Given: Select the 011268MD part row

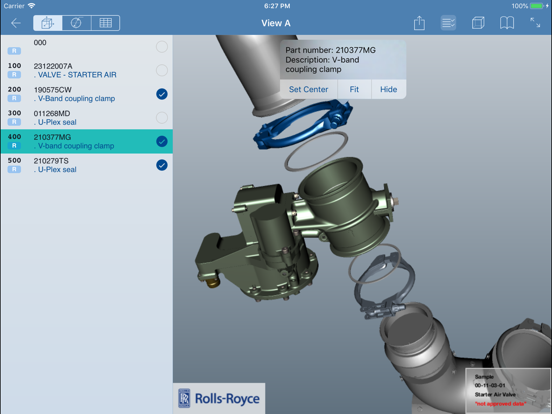Looking at the screenshot, I should click(x=87, y=118).
